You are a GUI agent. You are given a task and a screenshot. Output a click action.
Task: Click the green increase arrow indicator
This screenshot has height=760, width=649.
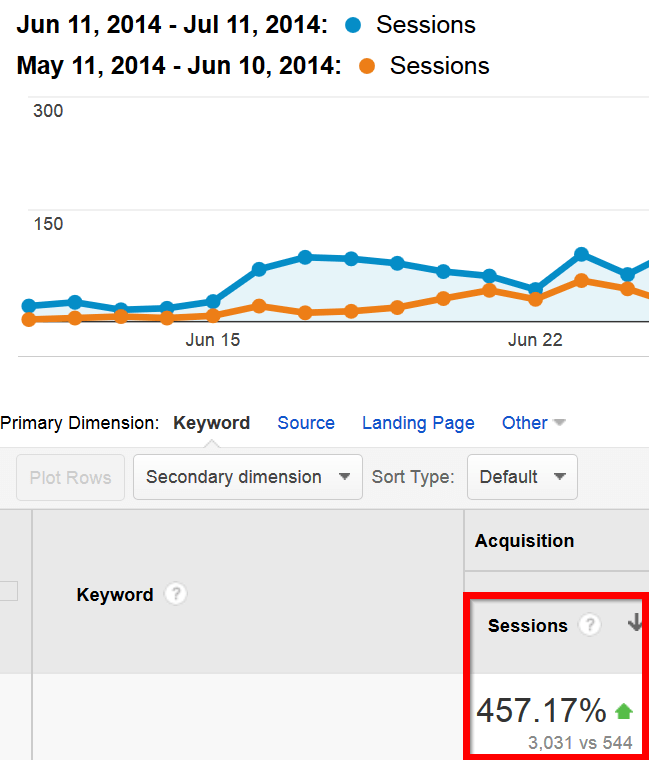tap(624, 712)
